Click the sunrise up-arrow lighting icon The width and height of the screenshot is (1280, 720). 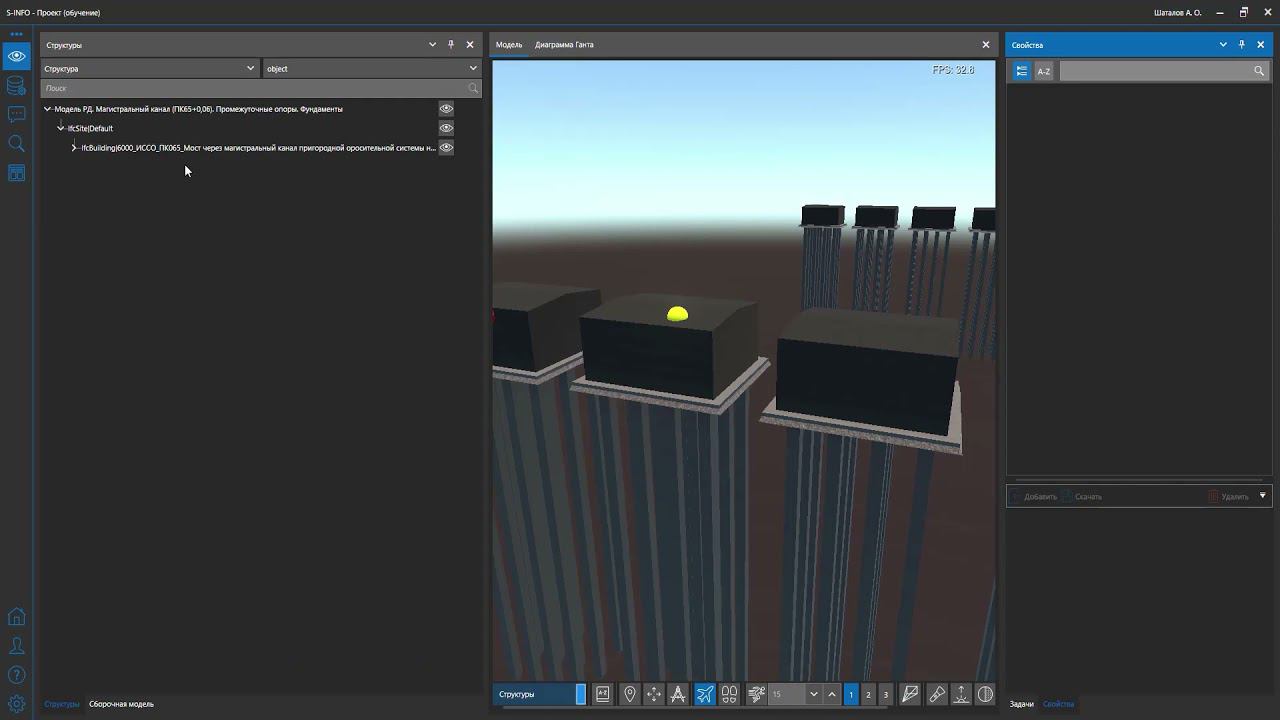[961, 694]
